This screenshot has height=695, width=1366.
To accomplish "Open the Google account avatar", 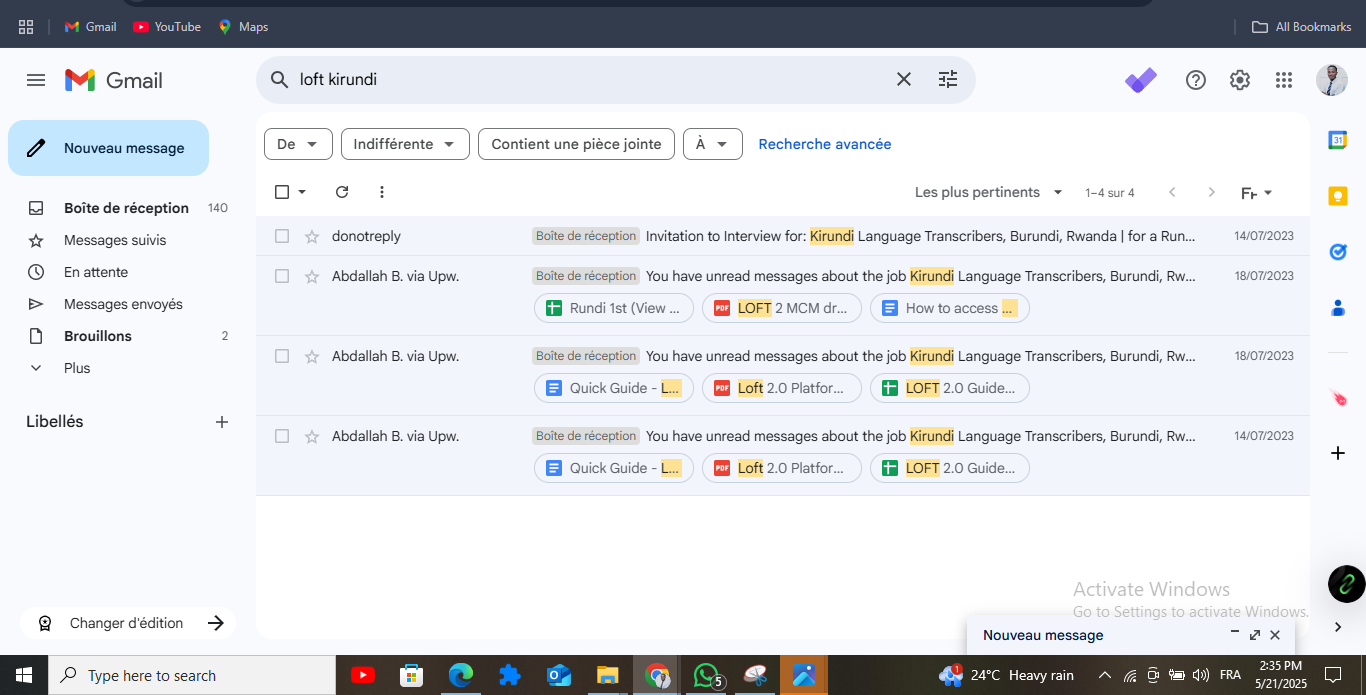I will (x=1331, y=80).
